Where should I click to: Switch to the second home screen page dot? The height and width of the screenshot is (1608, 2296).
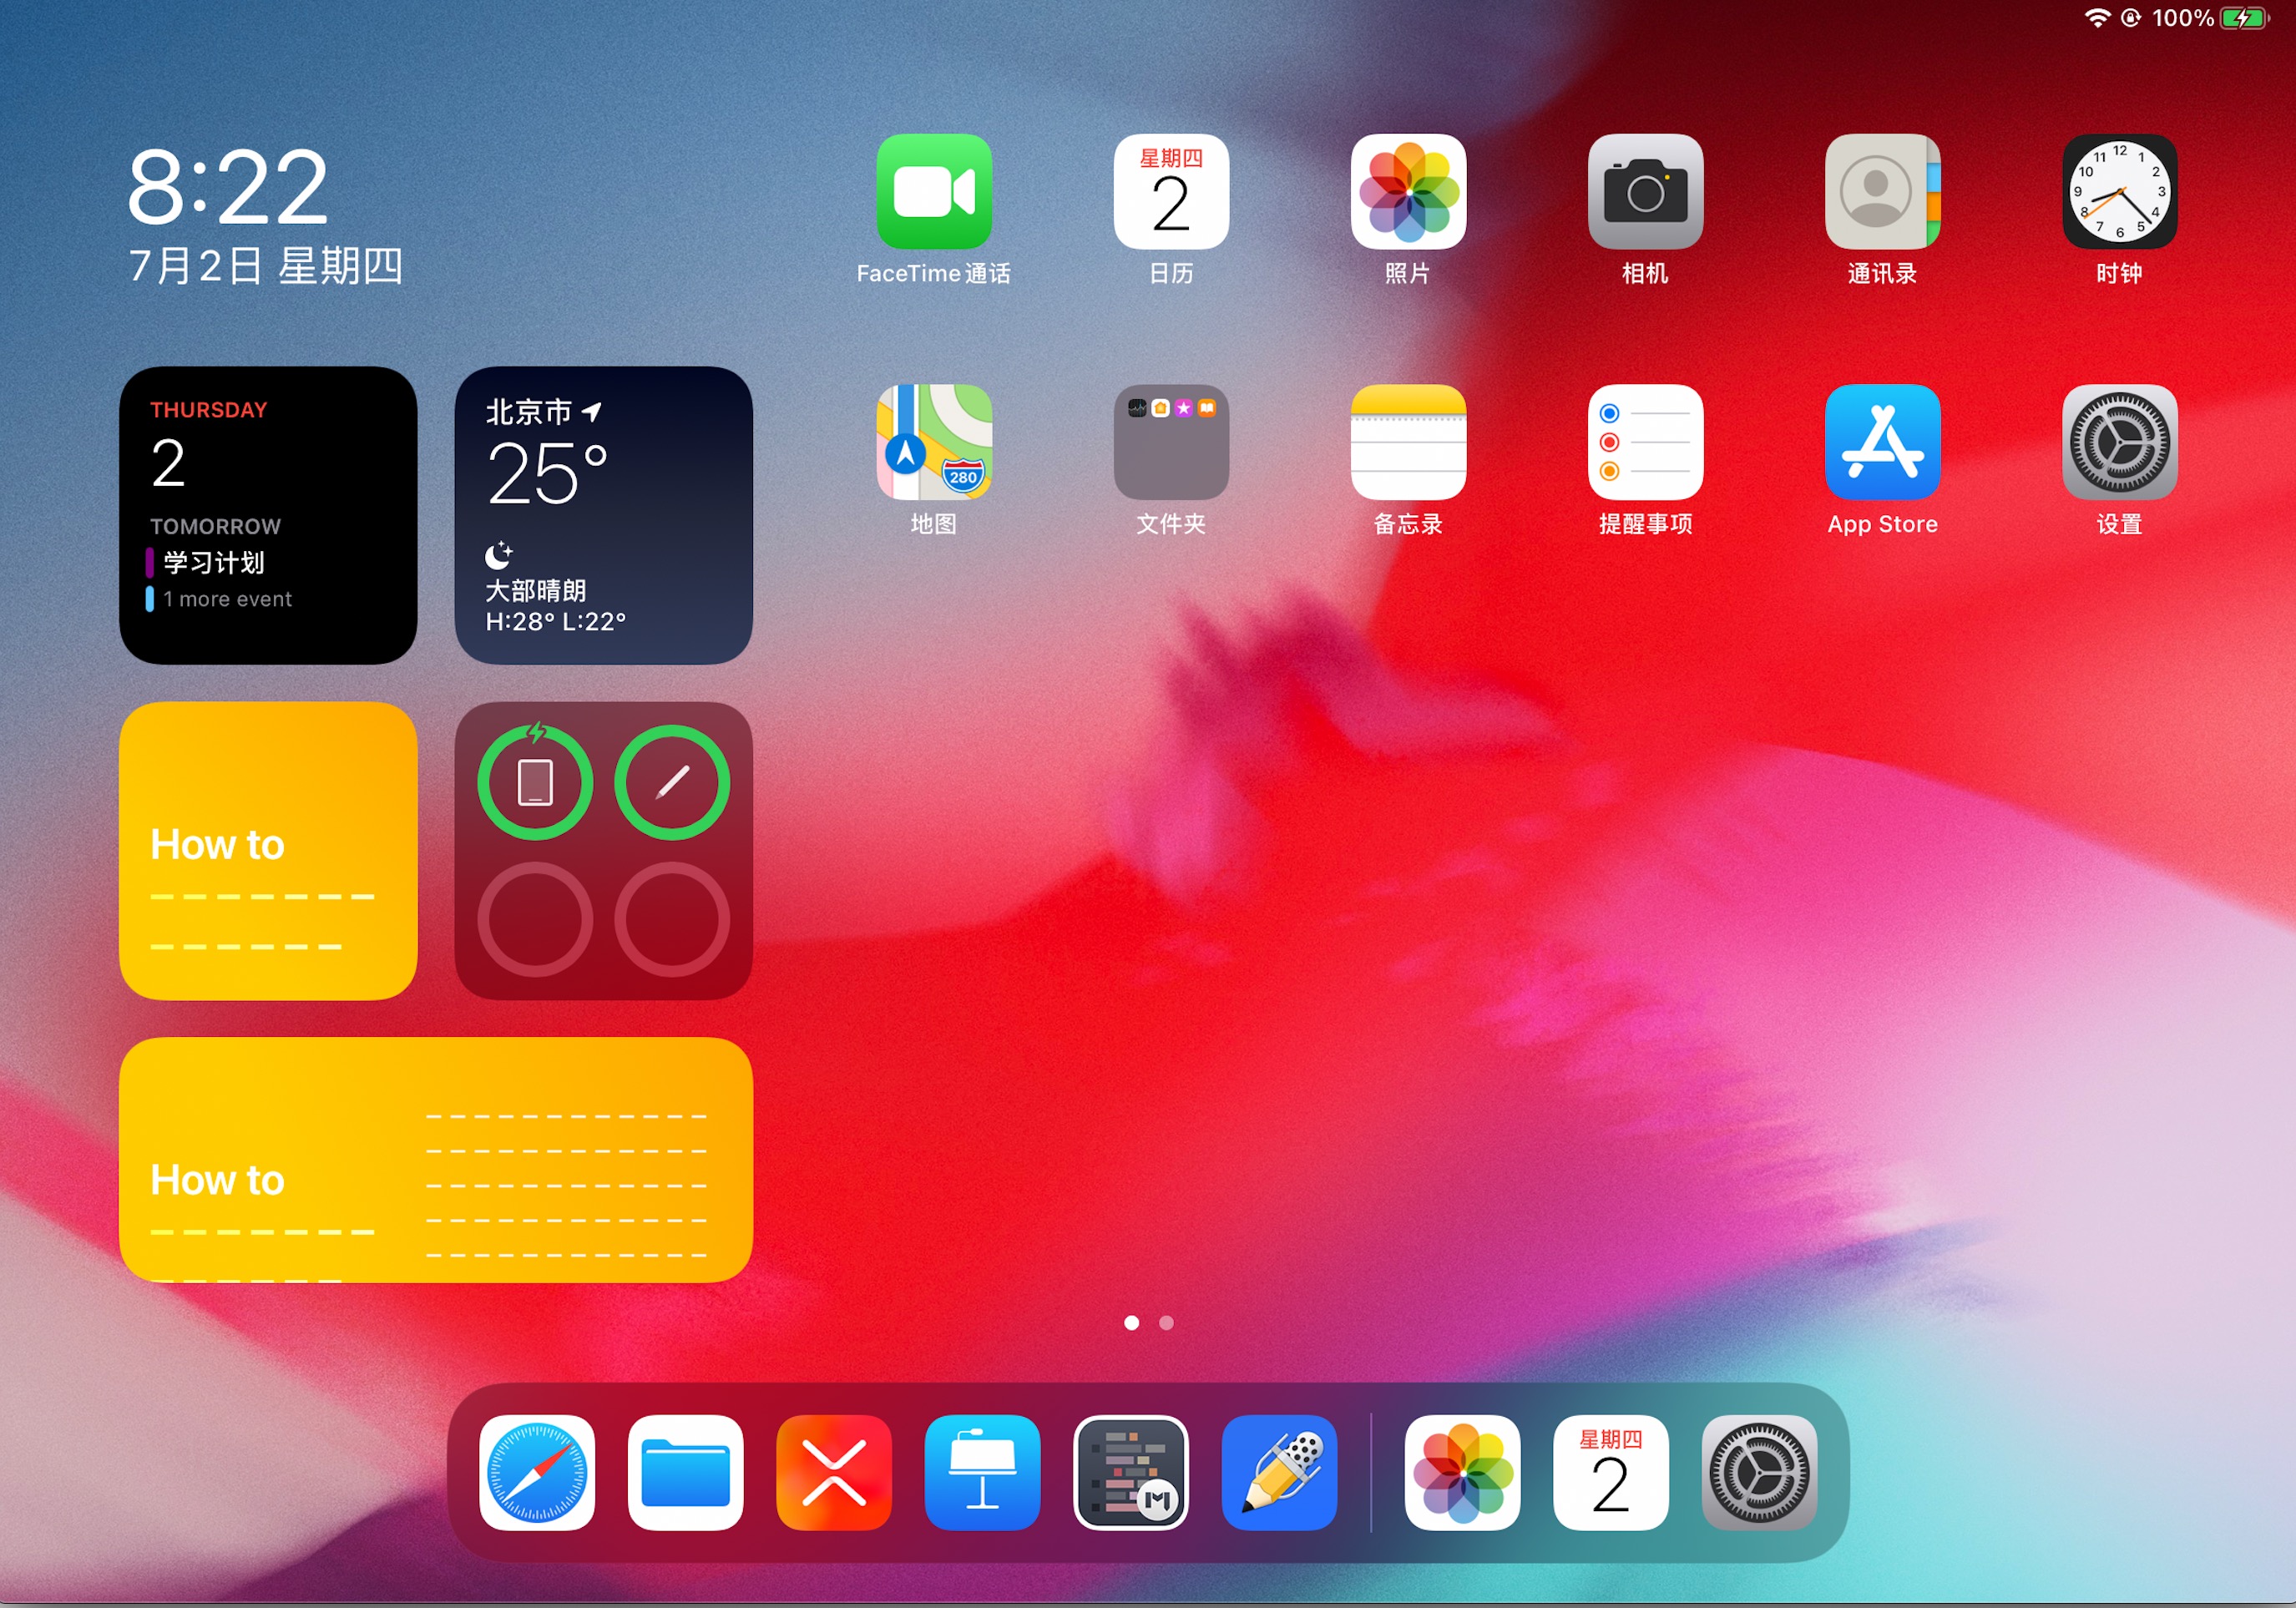coord(1166,1322)
